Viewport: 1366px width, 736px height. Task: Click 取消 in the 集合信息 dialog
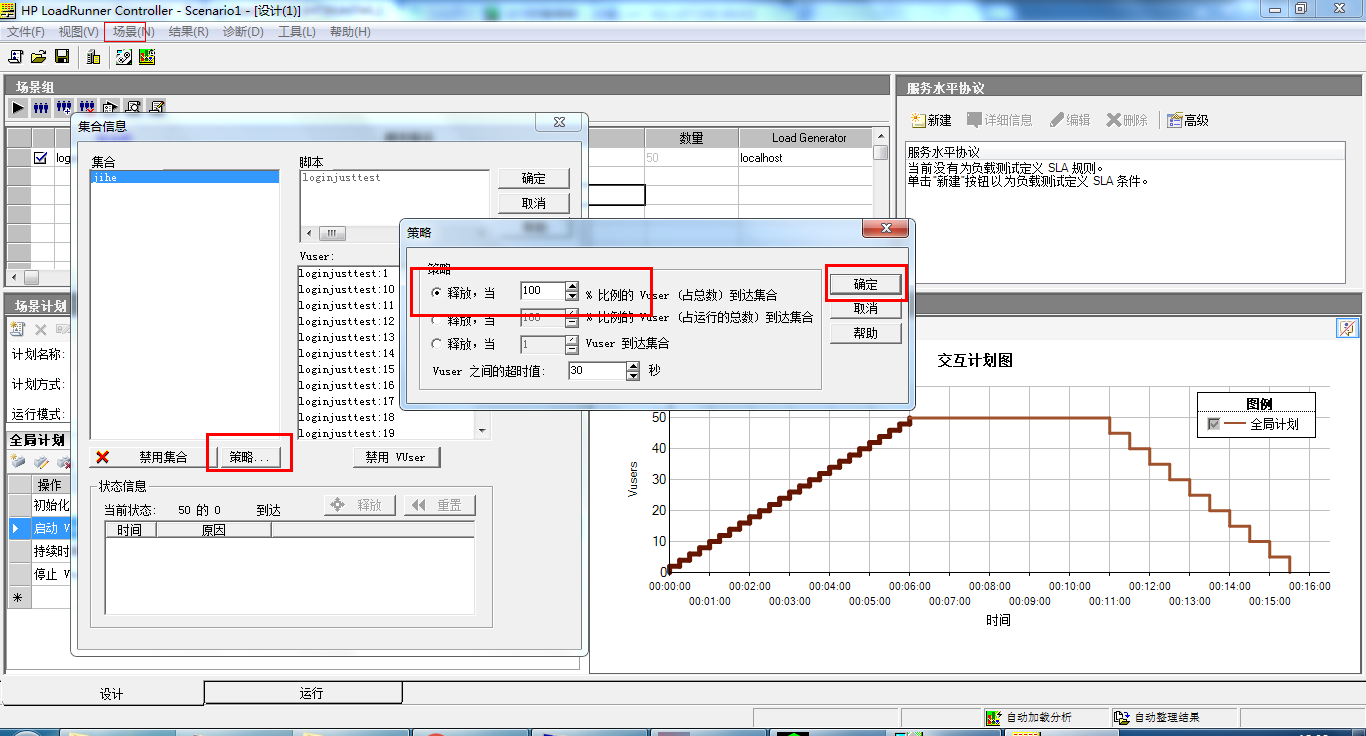[534, 203]
